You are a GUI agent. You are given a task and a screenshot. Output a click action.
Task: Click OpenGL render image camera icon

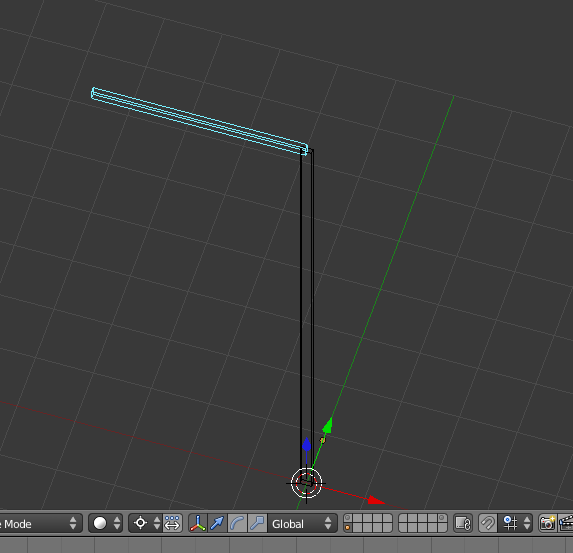tap(548, 523)
